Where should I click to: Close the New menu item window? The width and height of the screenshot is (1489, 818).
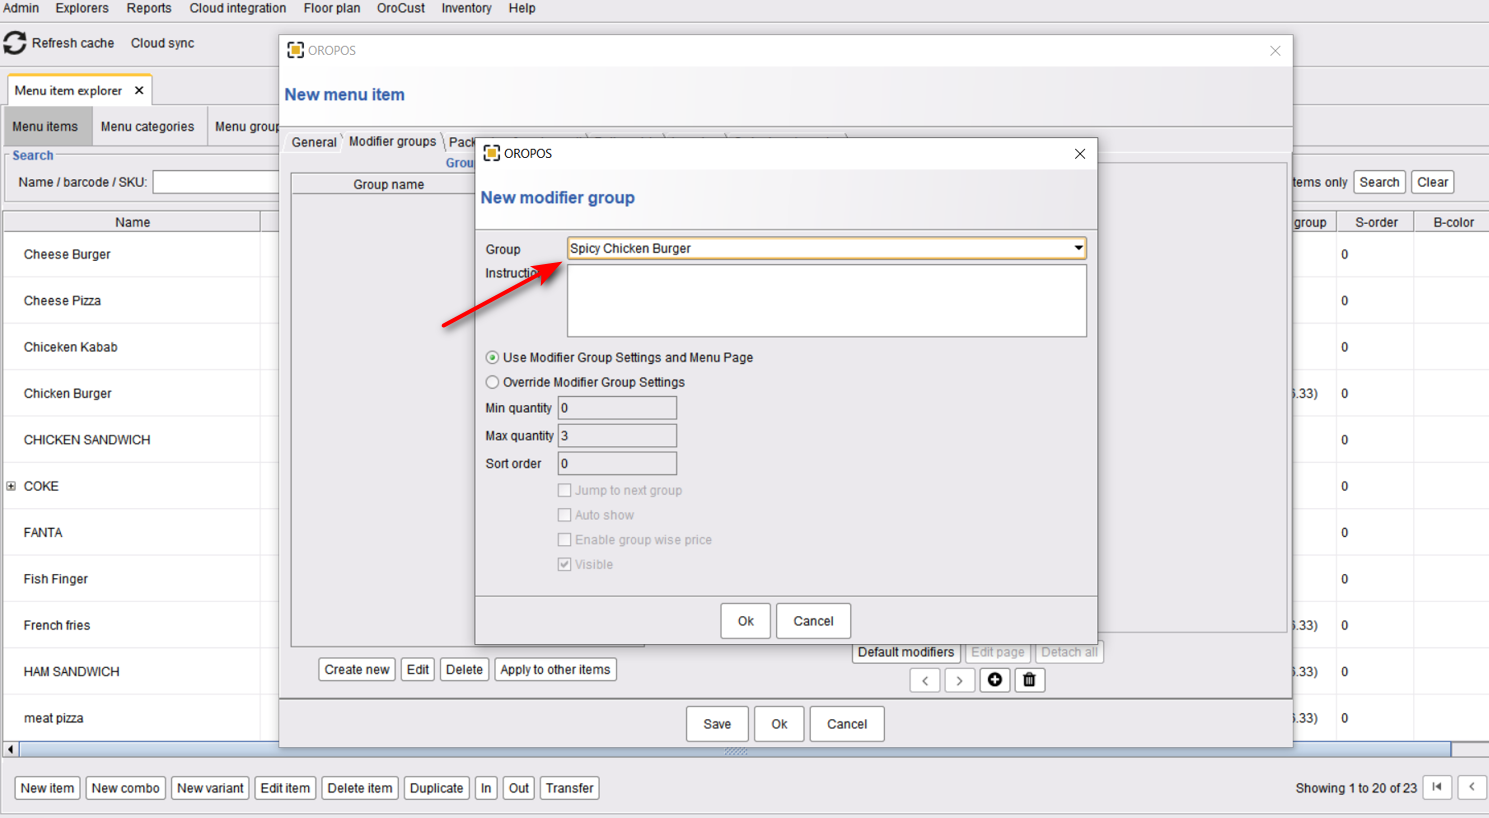pos(1275,50)
